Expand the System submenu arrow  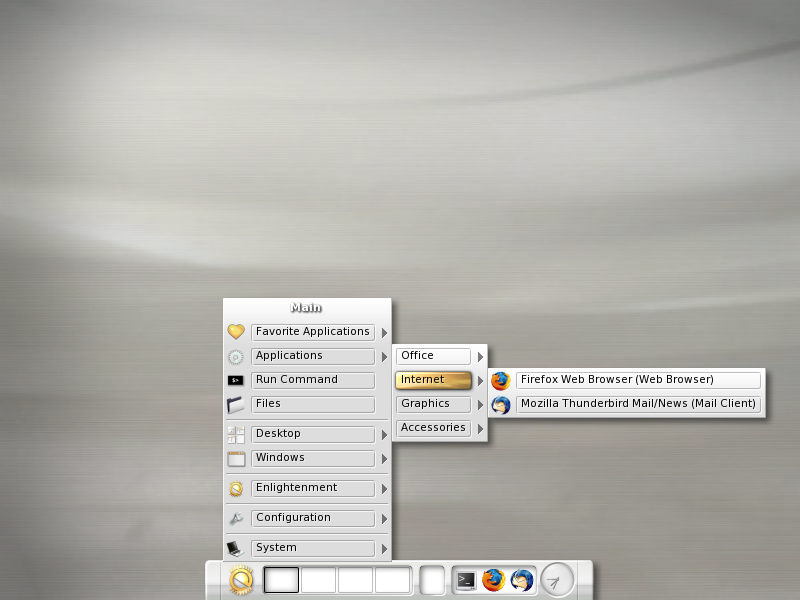pos(384,548)
